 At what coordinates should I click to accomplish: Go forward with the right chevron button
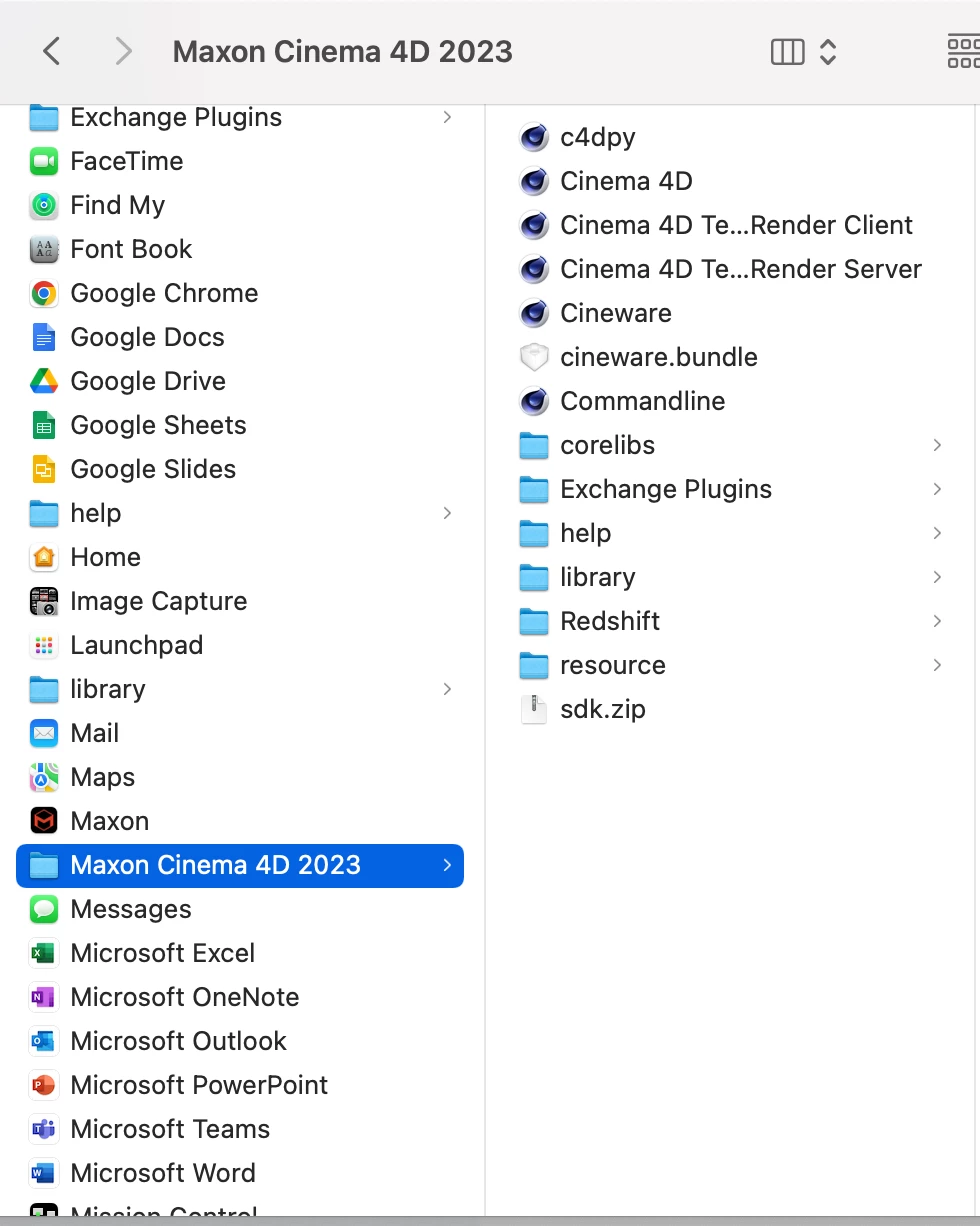(x=123, y=51)
